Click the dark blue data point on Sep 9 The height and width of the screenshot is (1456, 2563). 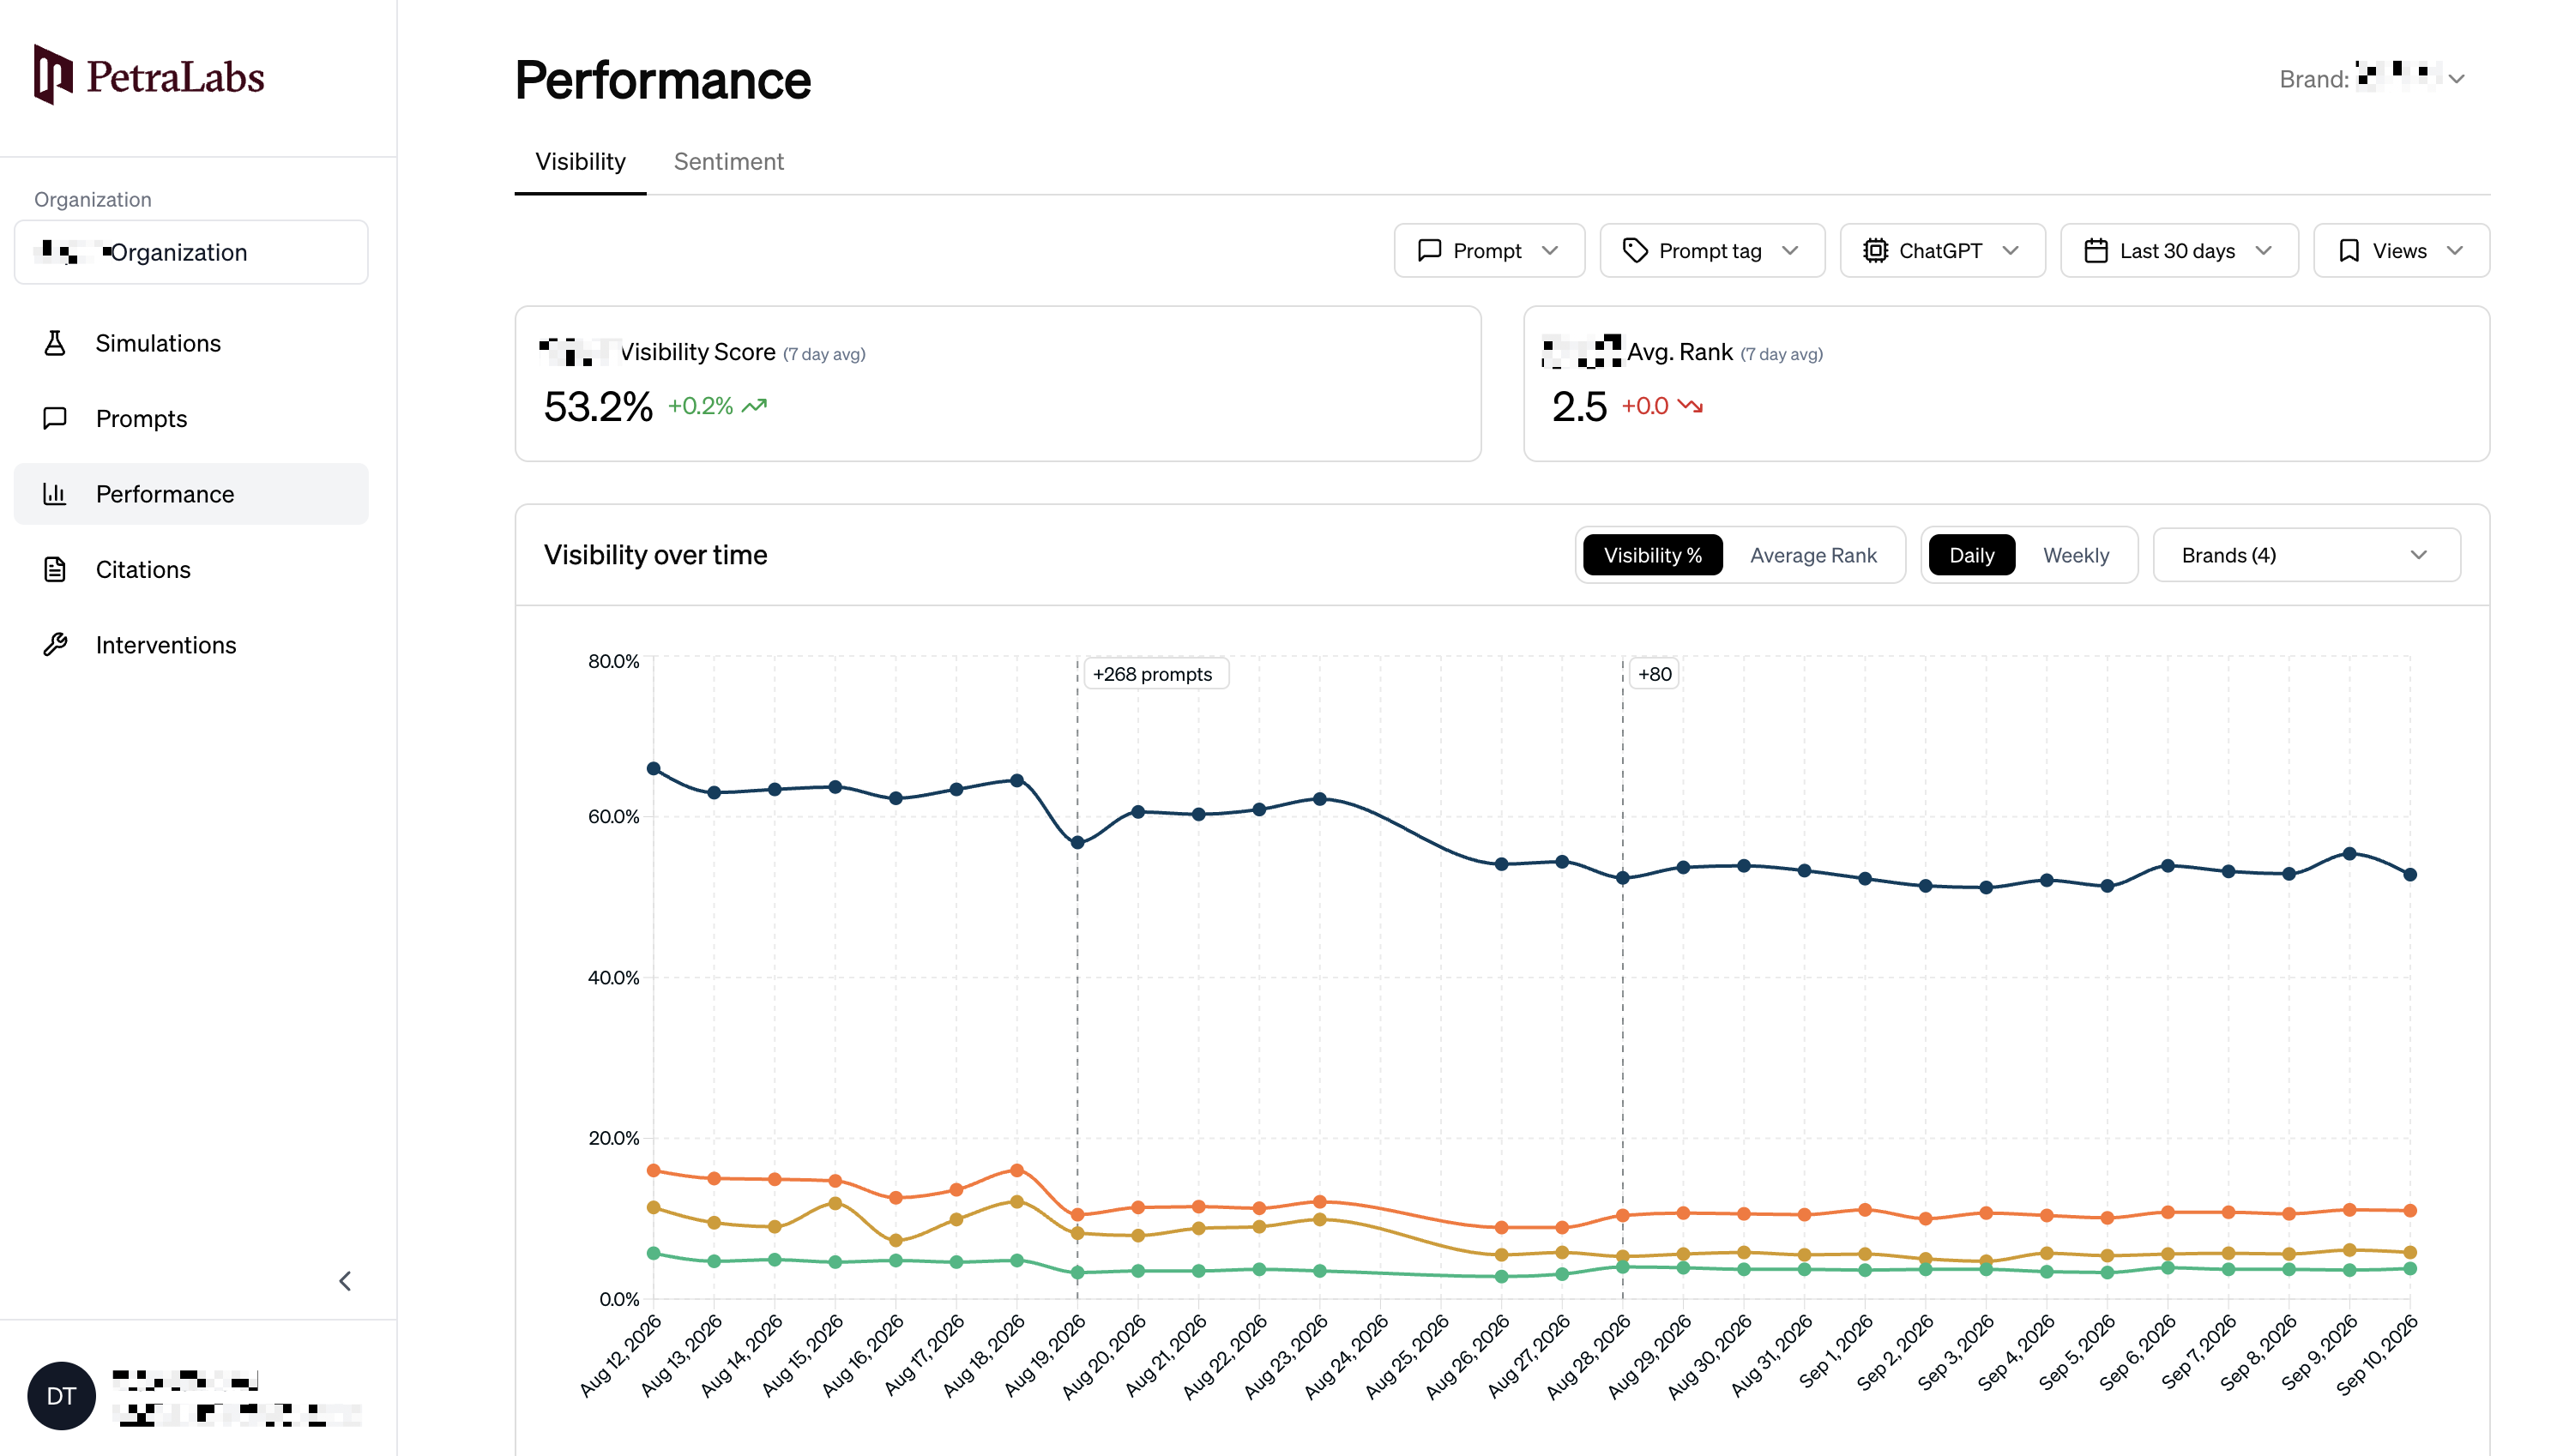(x=2349, y=853)
